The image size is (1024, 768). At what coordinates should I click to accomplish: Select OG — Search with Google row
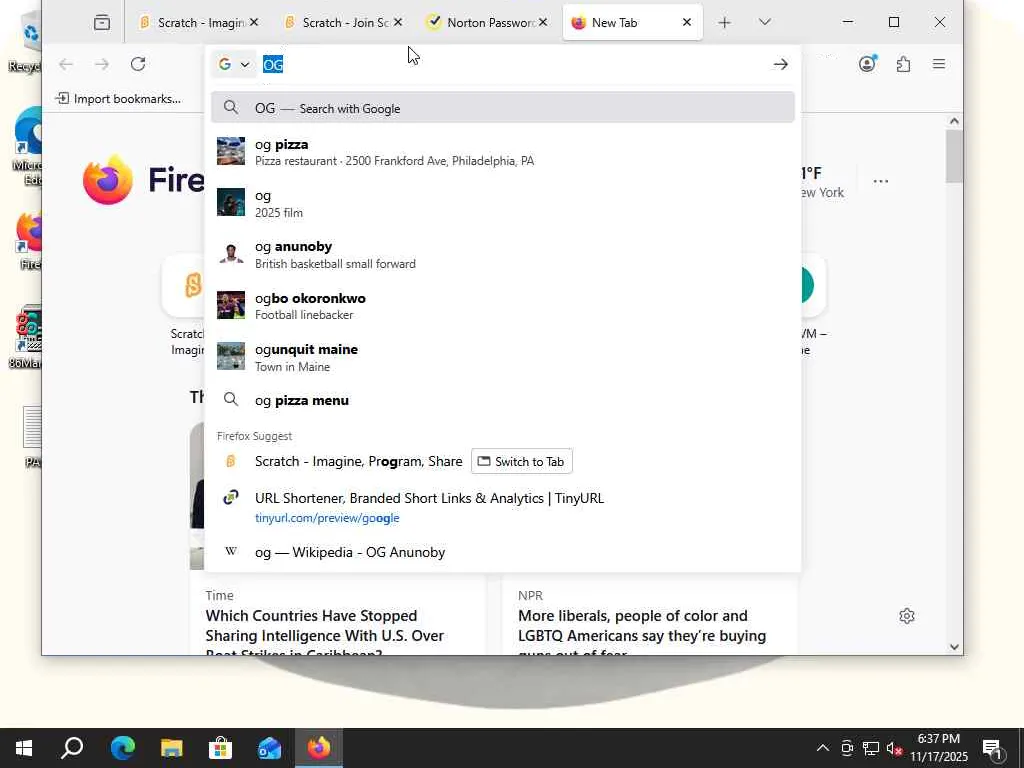[503, 108]
